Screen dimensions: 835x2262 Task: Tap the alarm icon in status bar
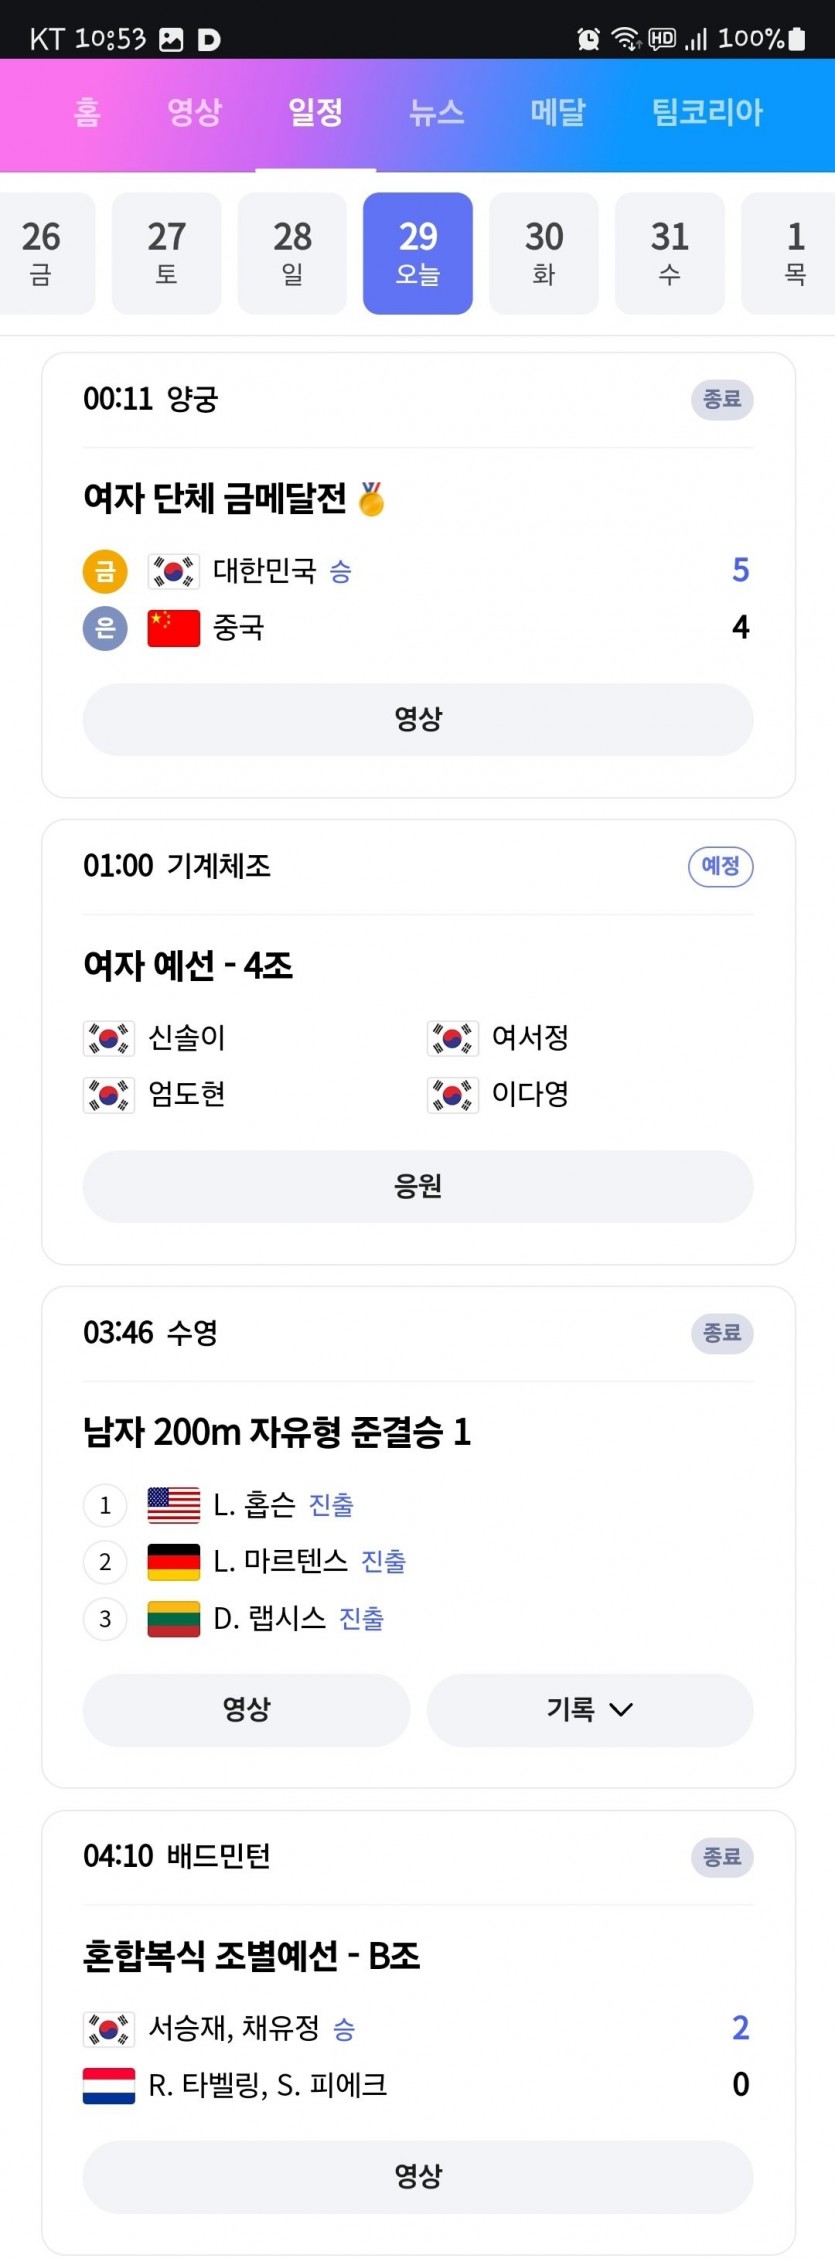(588, 39)
